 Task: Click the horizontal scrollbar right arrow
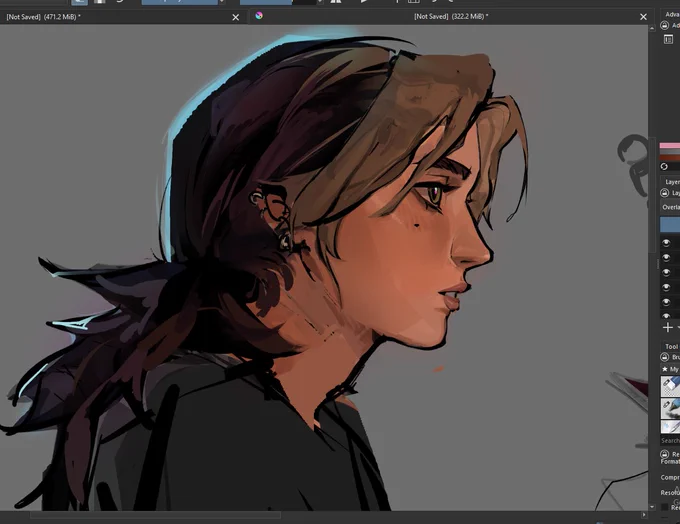coord(644,515)
